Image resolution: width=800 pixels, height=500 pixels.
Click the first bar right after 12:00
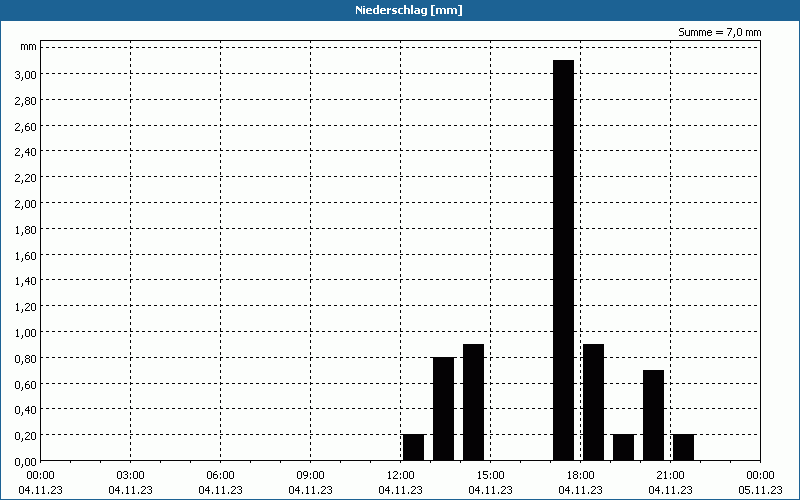pos(413,447)
